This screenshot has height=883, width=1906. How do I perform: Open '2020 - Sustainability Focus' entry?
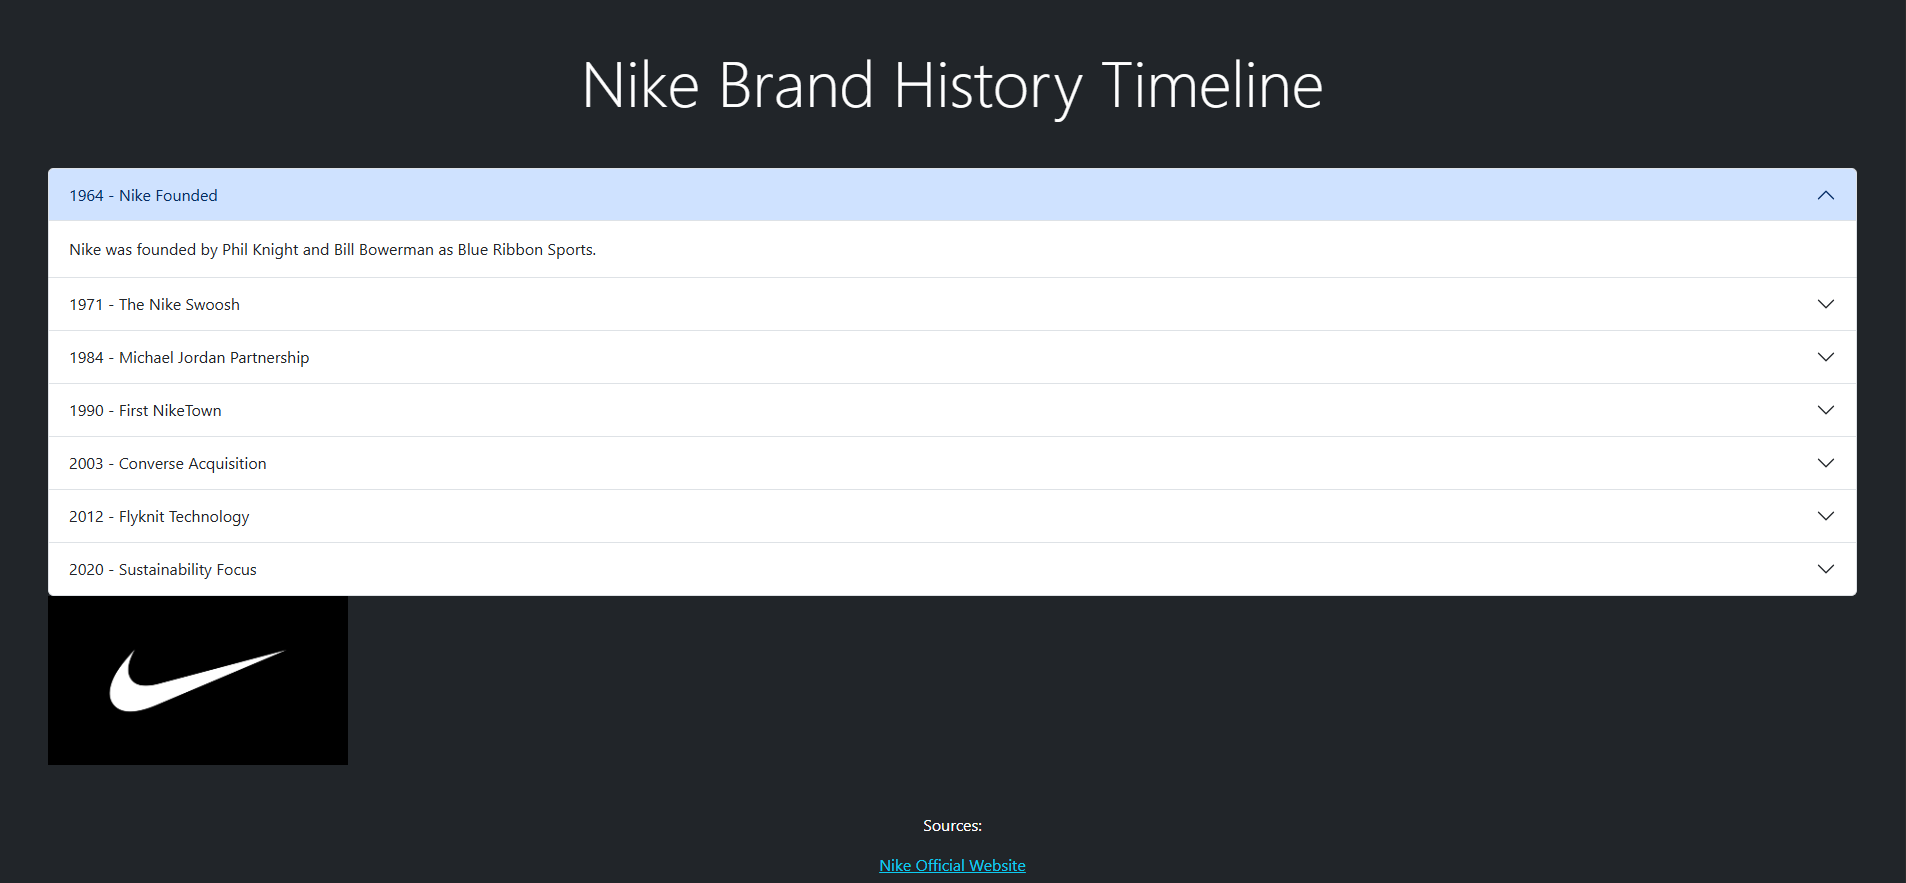(163, 569)
